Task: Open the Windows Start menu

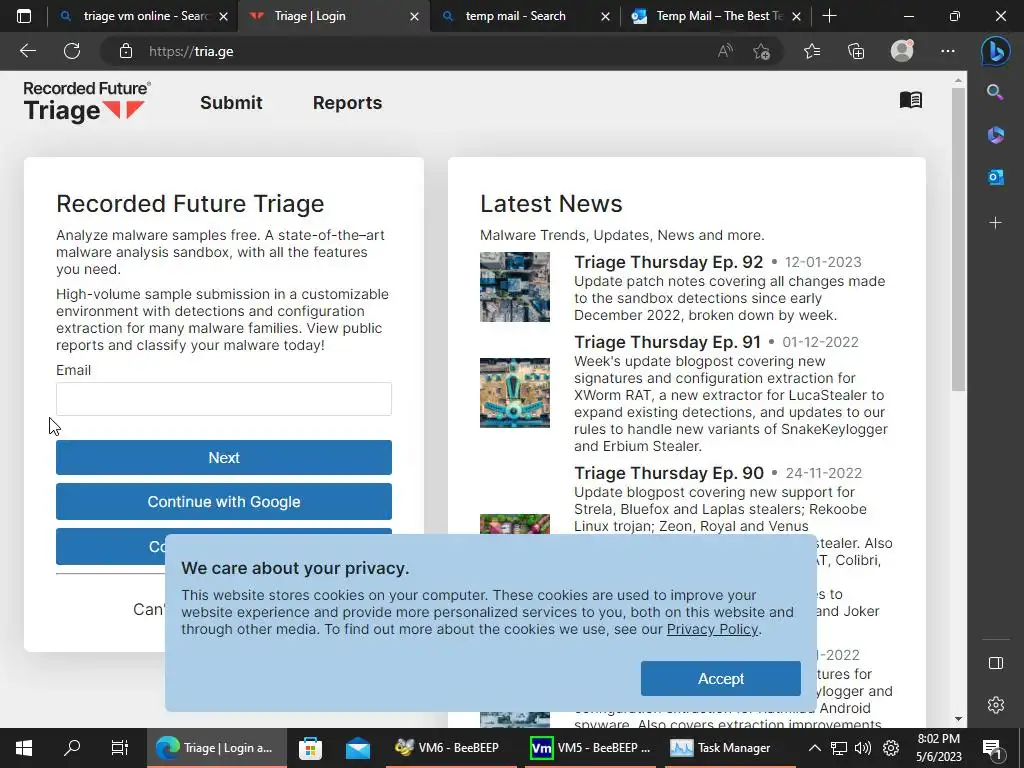Action: pos(24,748)
